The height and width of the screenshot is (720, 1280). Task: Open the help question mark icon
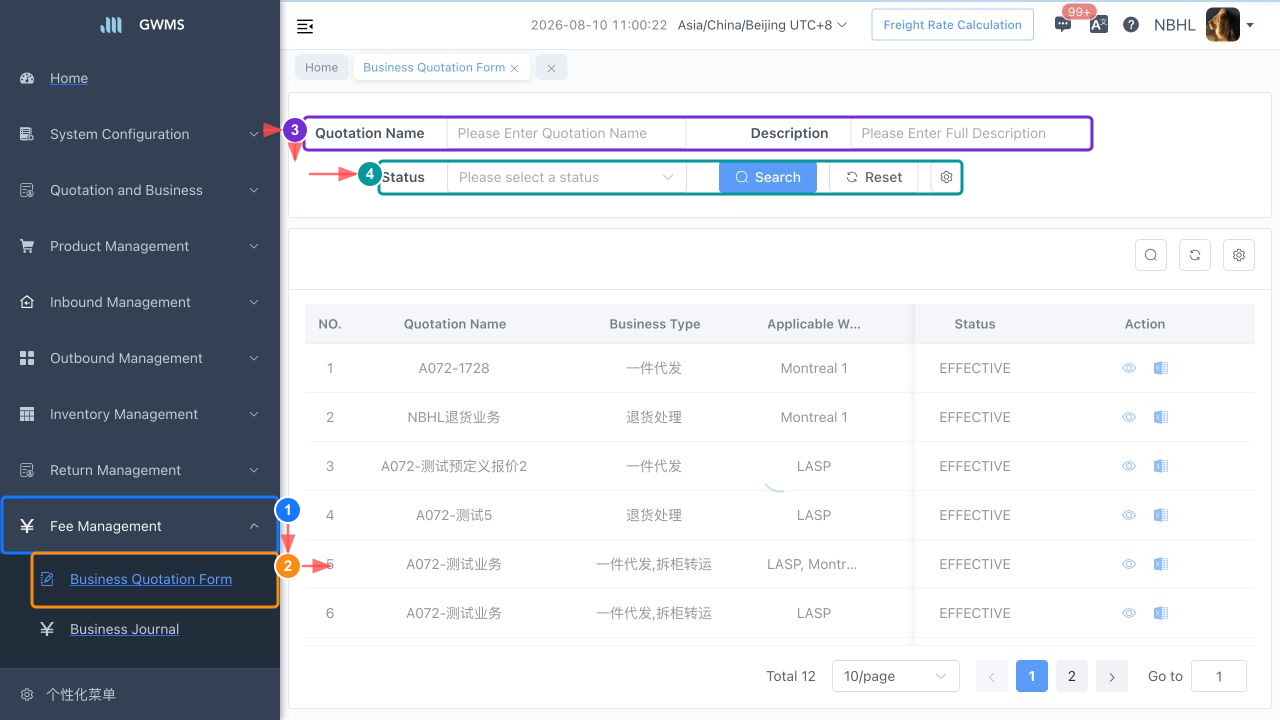[x=1131, y=25]
